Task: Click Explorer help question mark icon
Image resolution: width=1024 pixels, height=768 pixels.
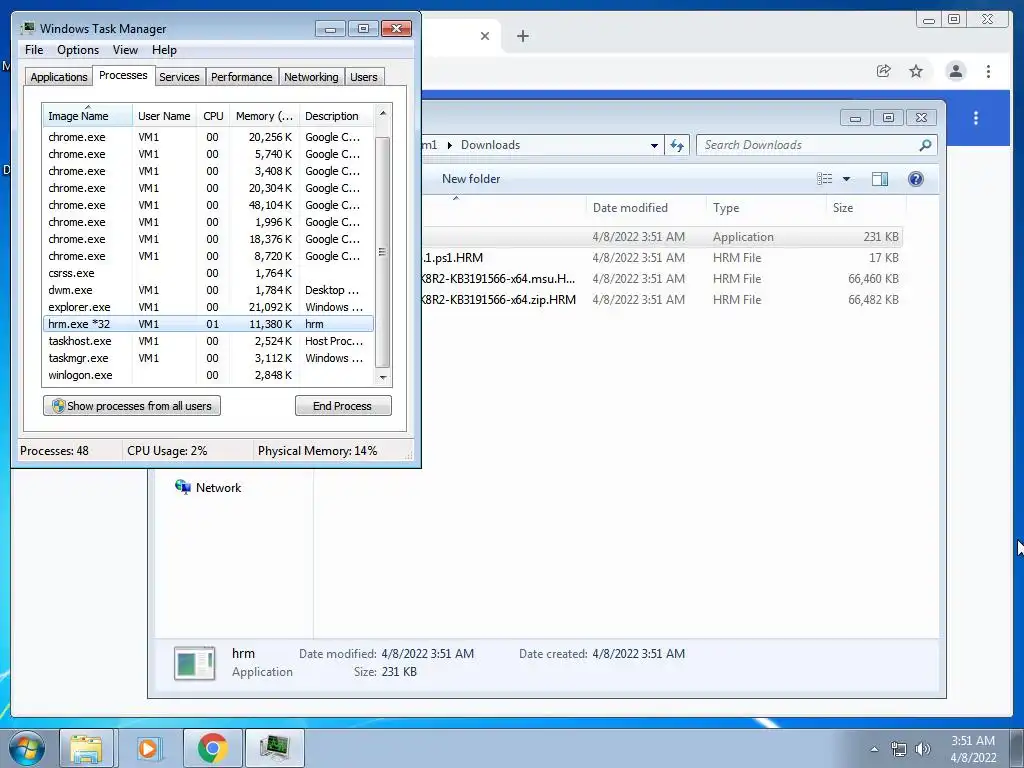Action: tap(916, 179)
